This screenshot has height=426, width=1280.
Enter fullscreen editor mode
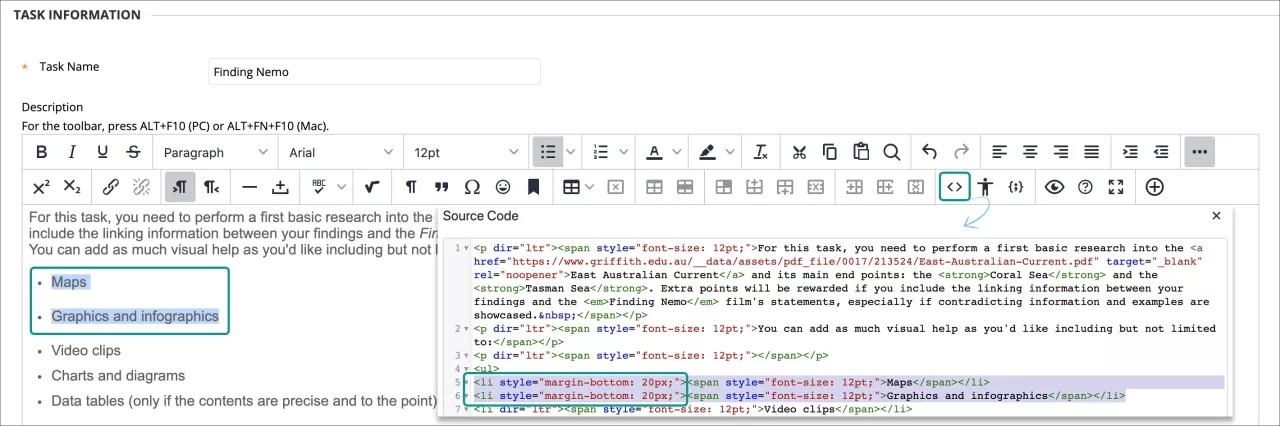(x=1116, y=187)
